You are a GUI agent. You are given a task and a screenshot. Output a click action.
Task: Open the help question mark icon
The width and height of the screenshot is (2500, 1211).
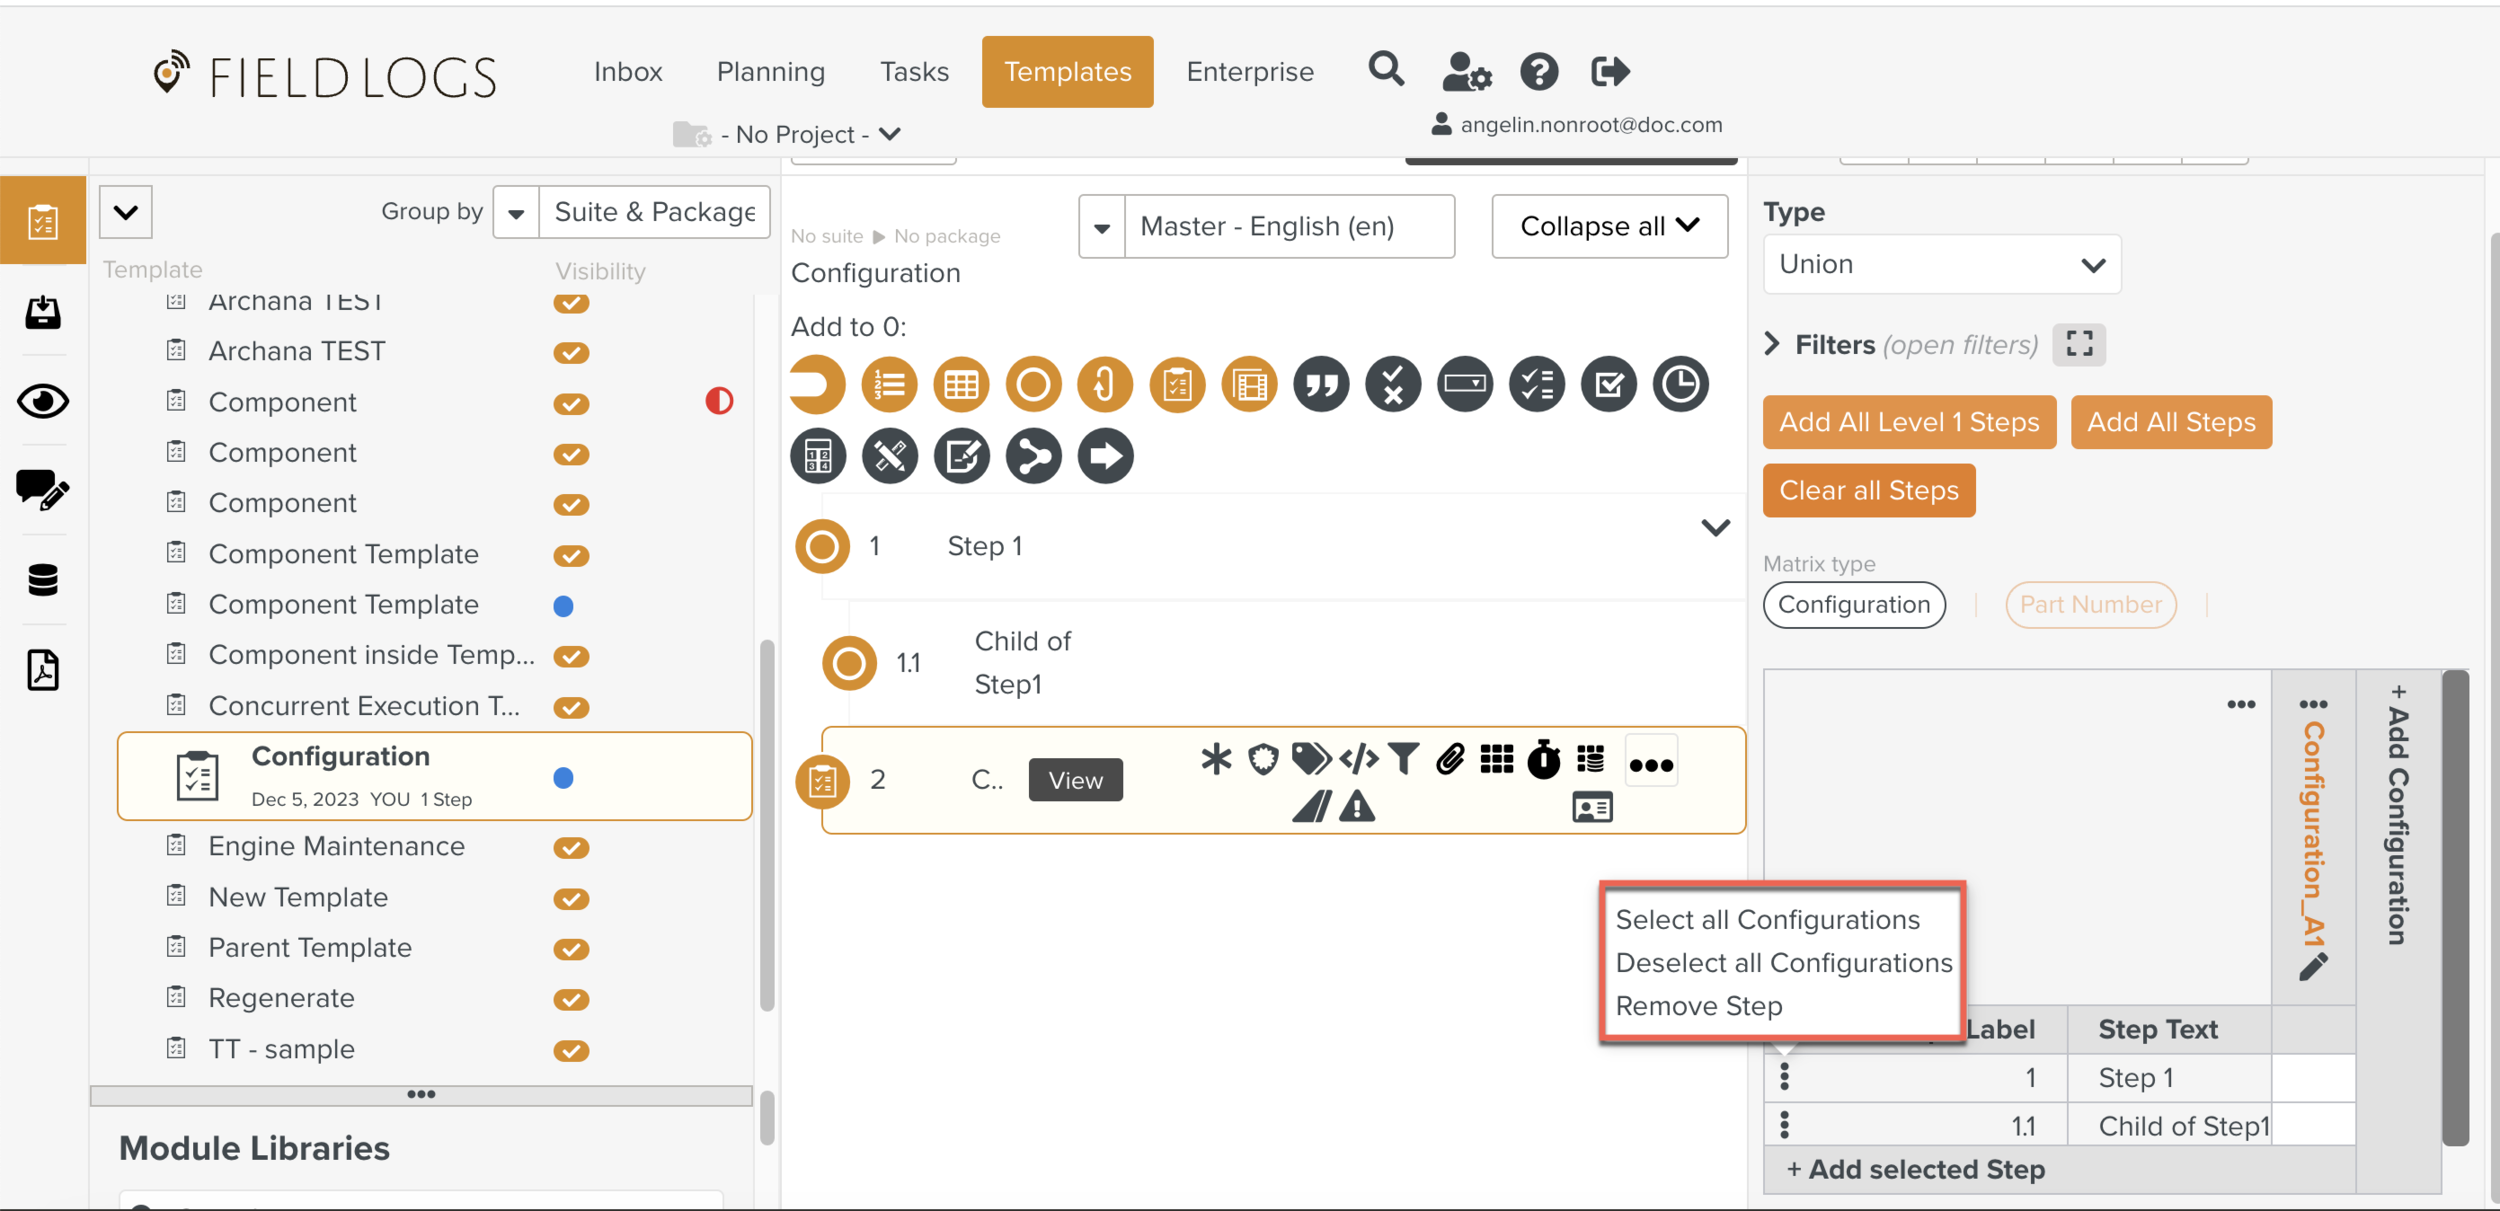pyautogui.click(x=1539, y=71)
